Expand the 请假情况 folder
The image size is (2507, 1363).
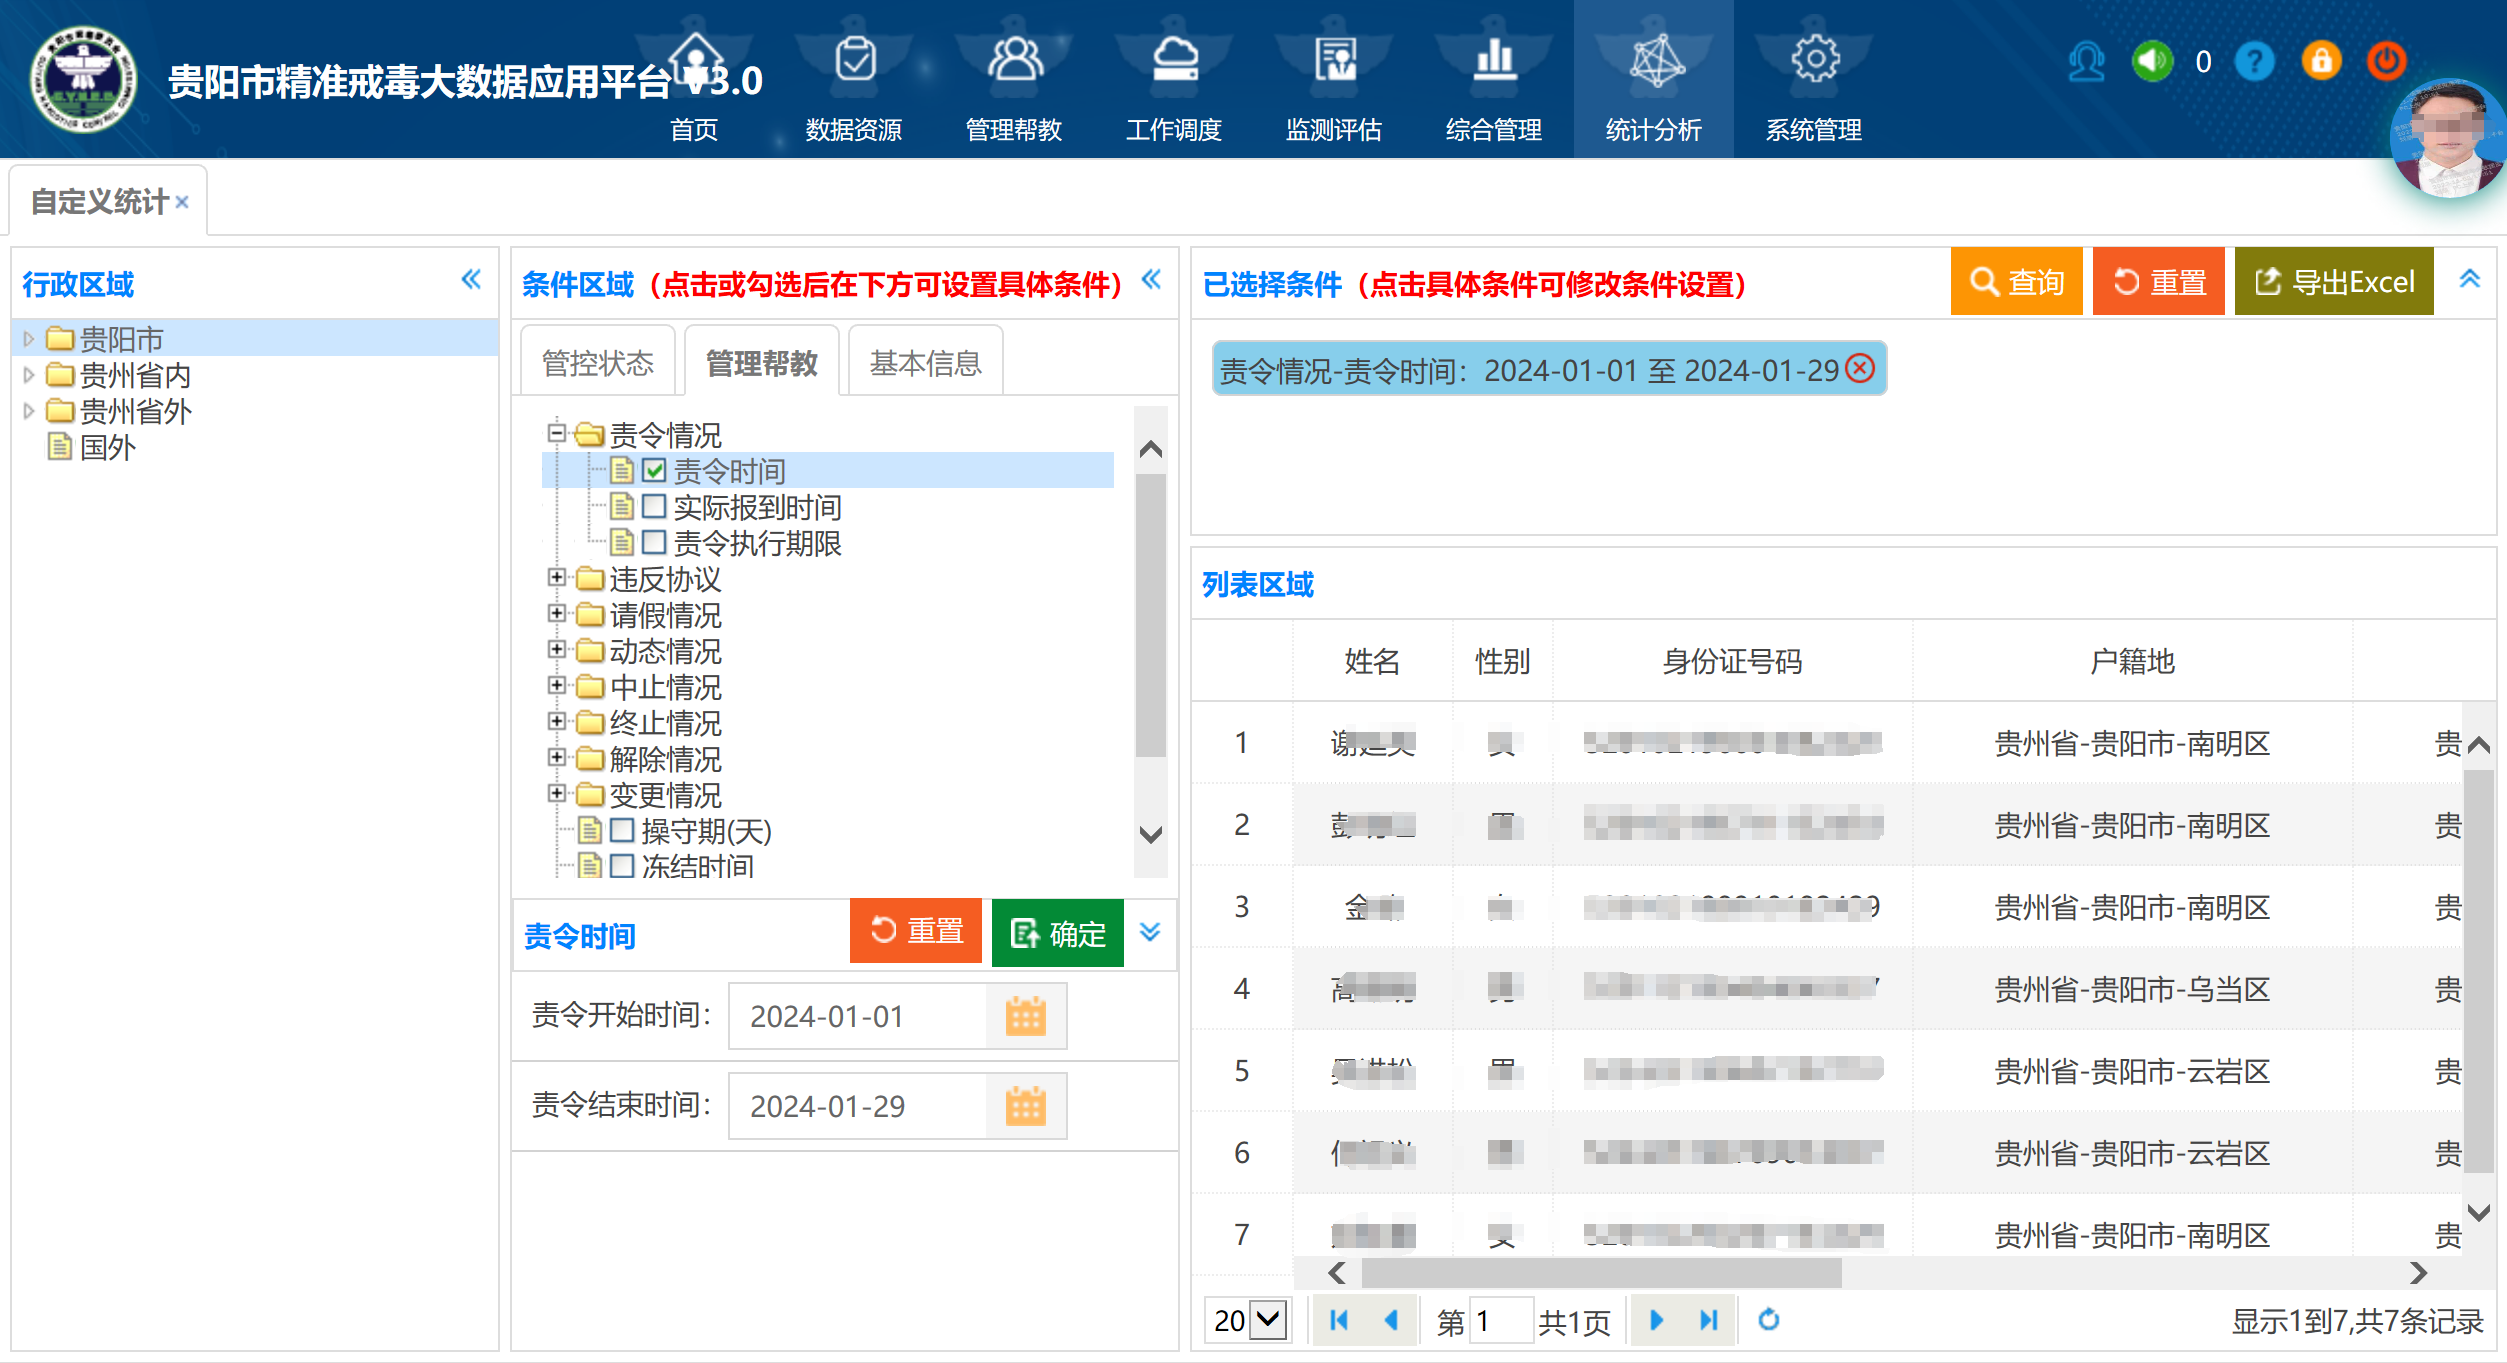557,614
